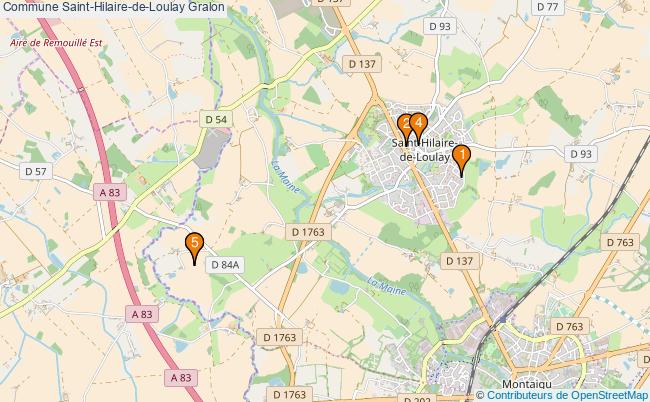Viewport: 650px width, 402px height.
Task: Select orange map marker number 2
Action: click(405, 128)
